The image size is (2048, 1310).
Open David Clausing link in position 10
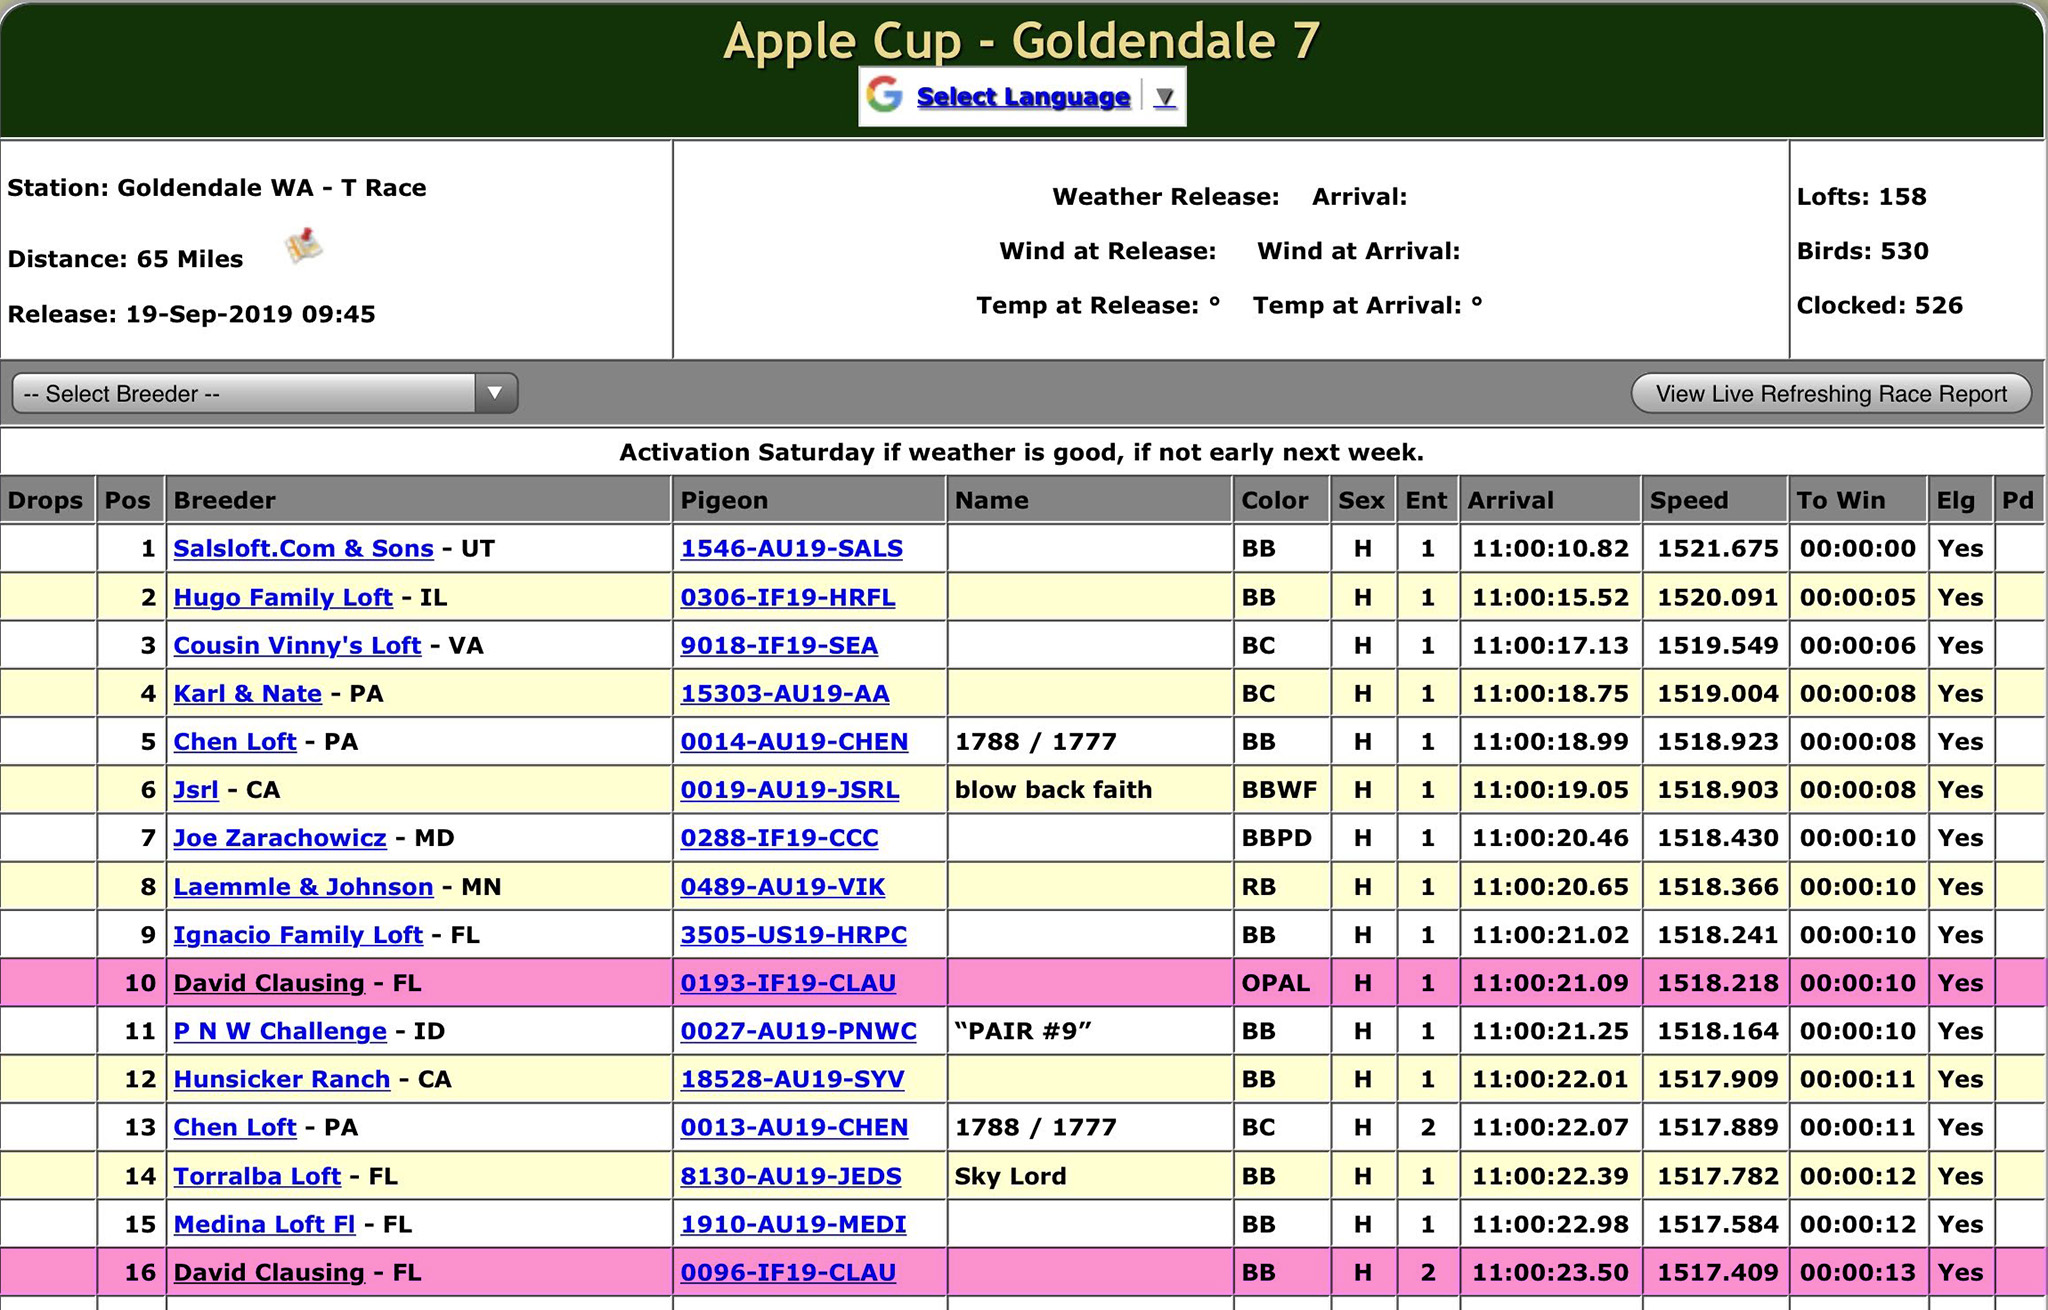(269, 983)
